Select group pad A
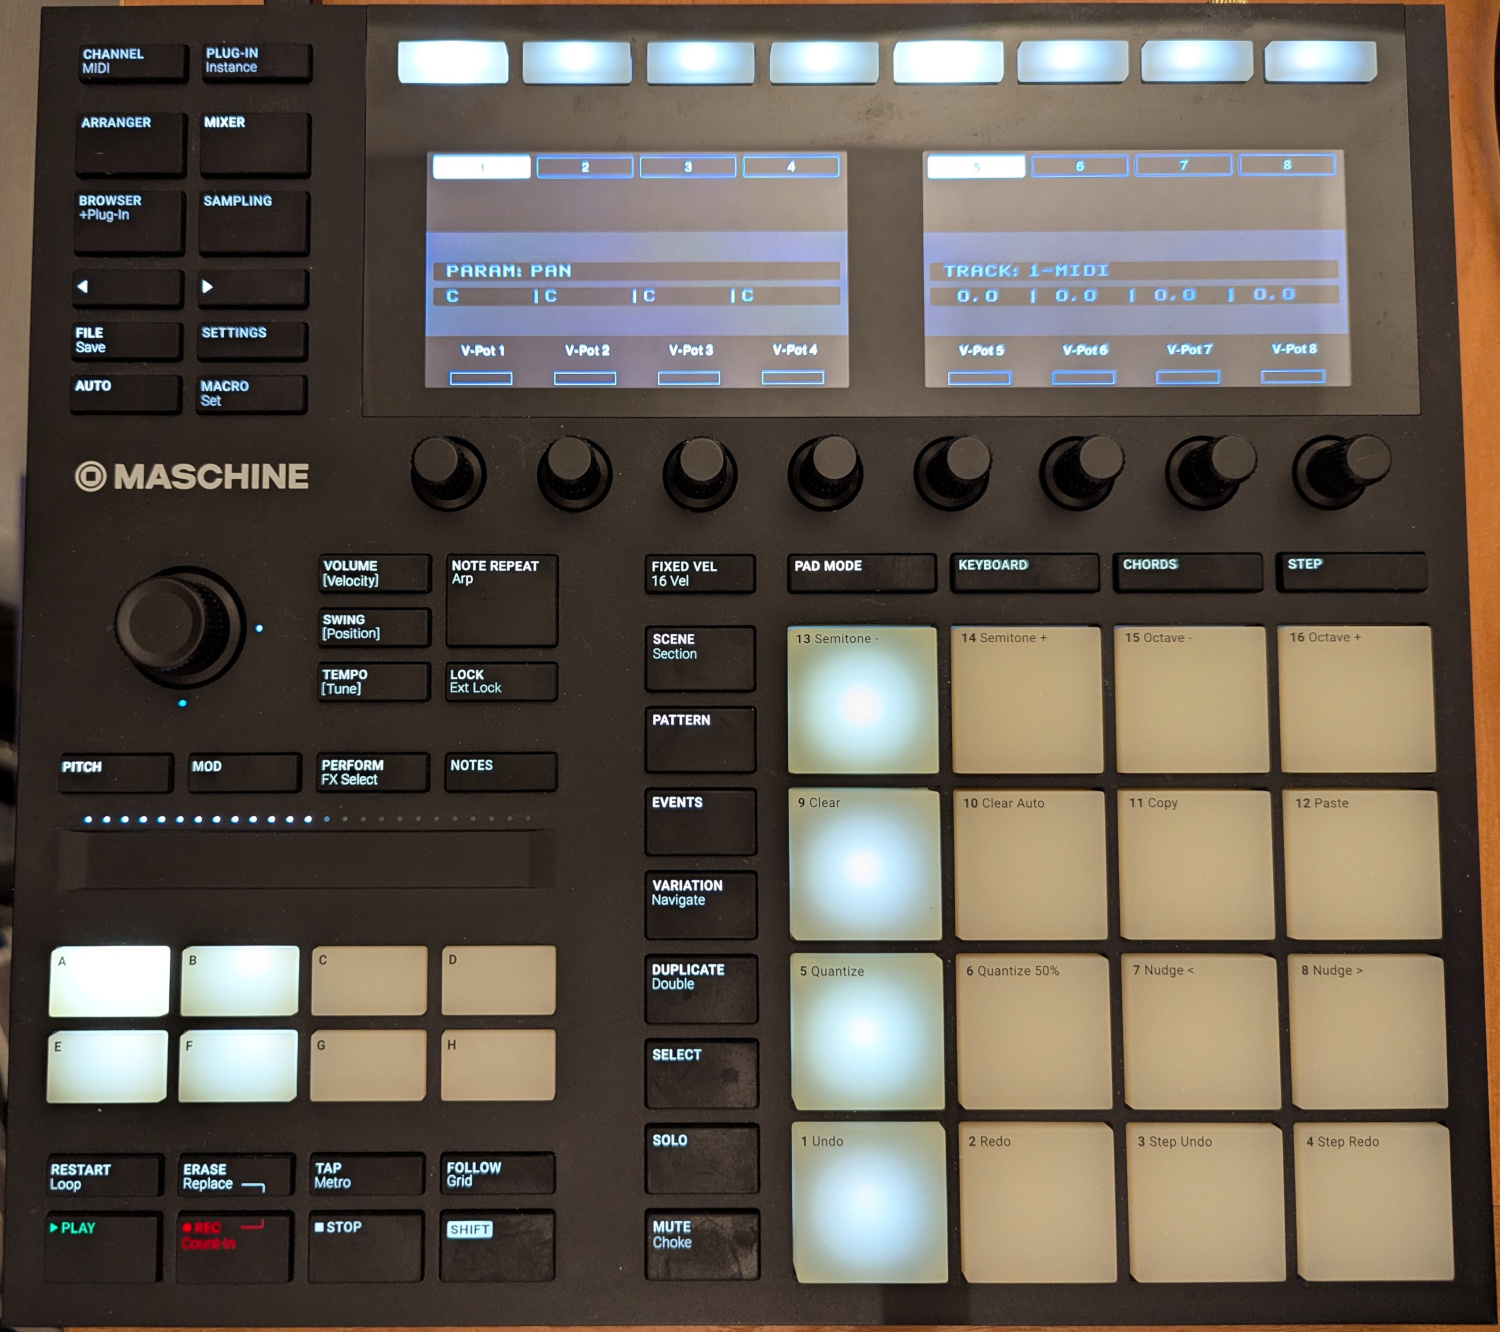This screenshot has height=1332, width=1500. pos(109,981)
